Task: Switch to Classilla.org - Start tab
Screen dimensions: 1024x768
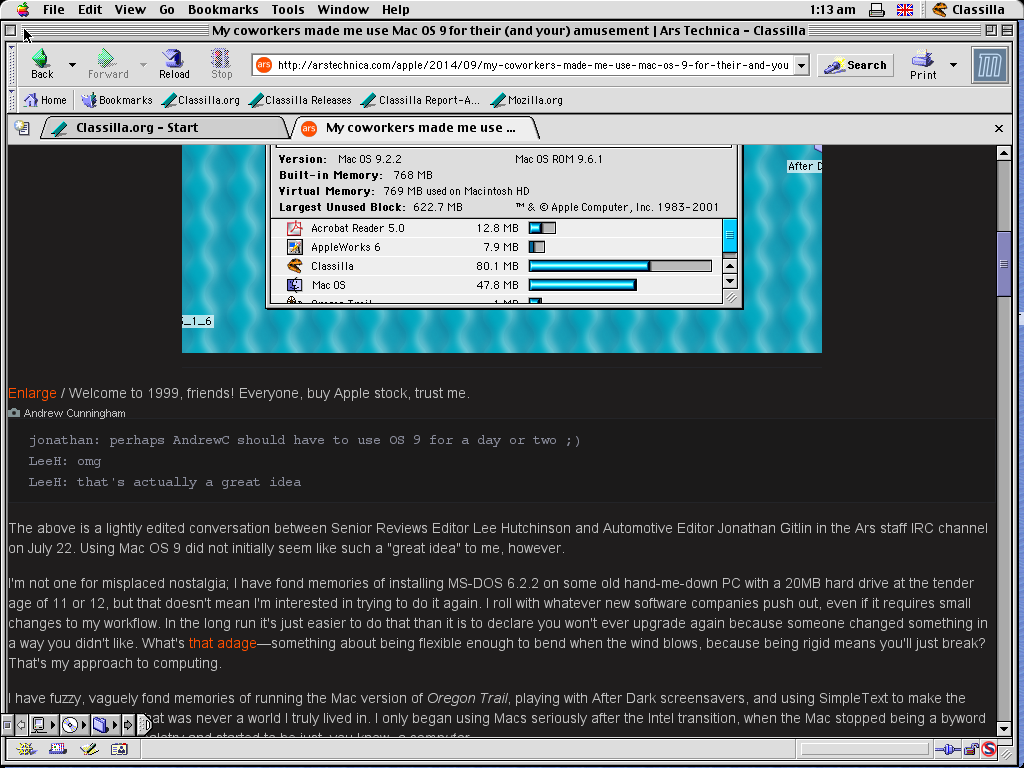Action: click(163, 127)
